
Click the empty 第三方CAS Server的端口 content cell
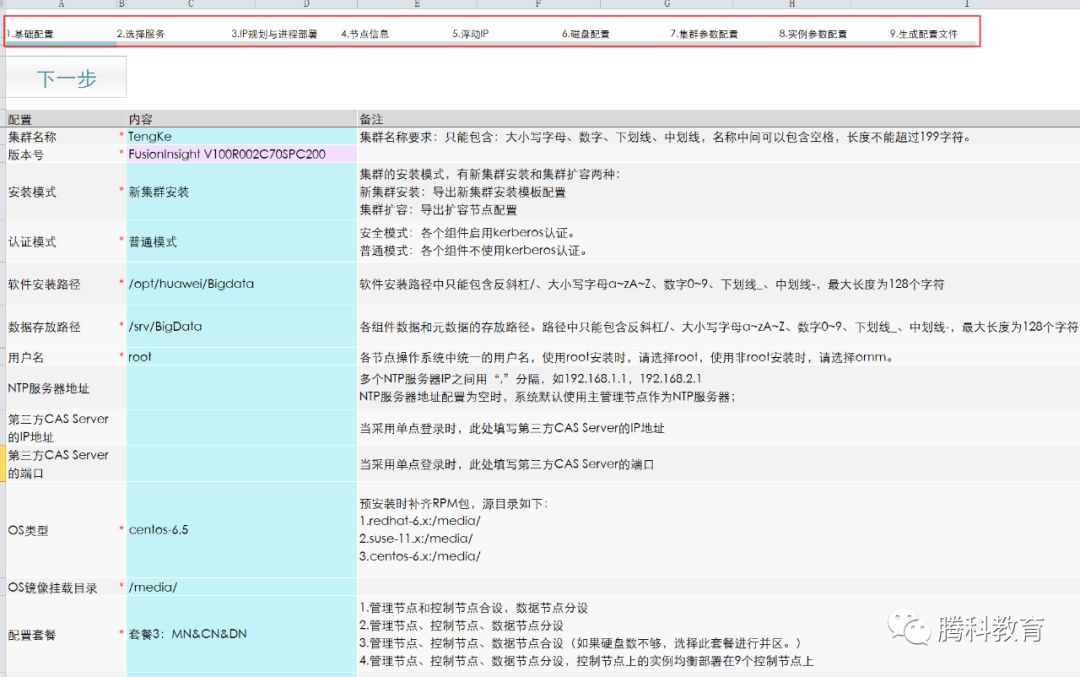coord(241,464)
